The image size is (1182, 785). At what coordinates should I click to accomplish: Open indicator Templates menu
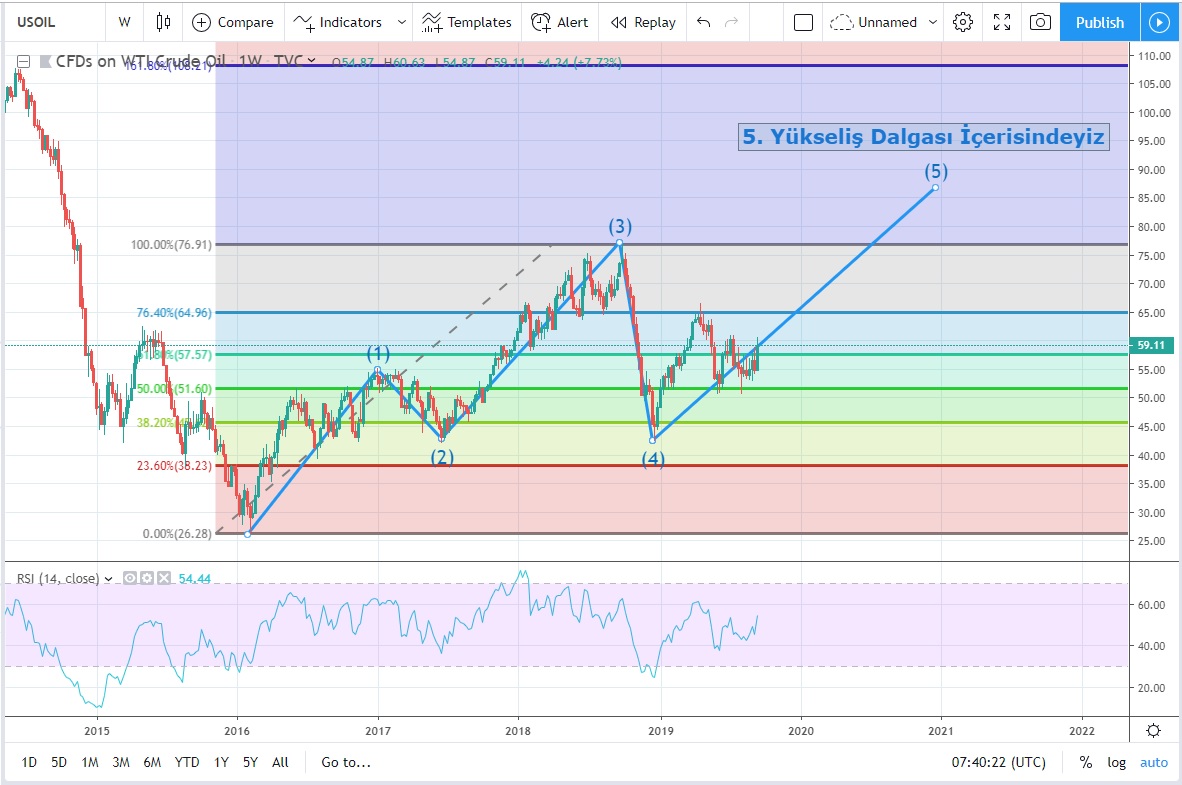[467, 22]
